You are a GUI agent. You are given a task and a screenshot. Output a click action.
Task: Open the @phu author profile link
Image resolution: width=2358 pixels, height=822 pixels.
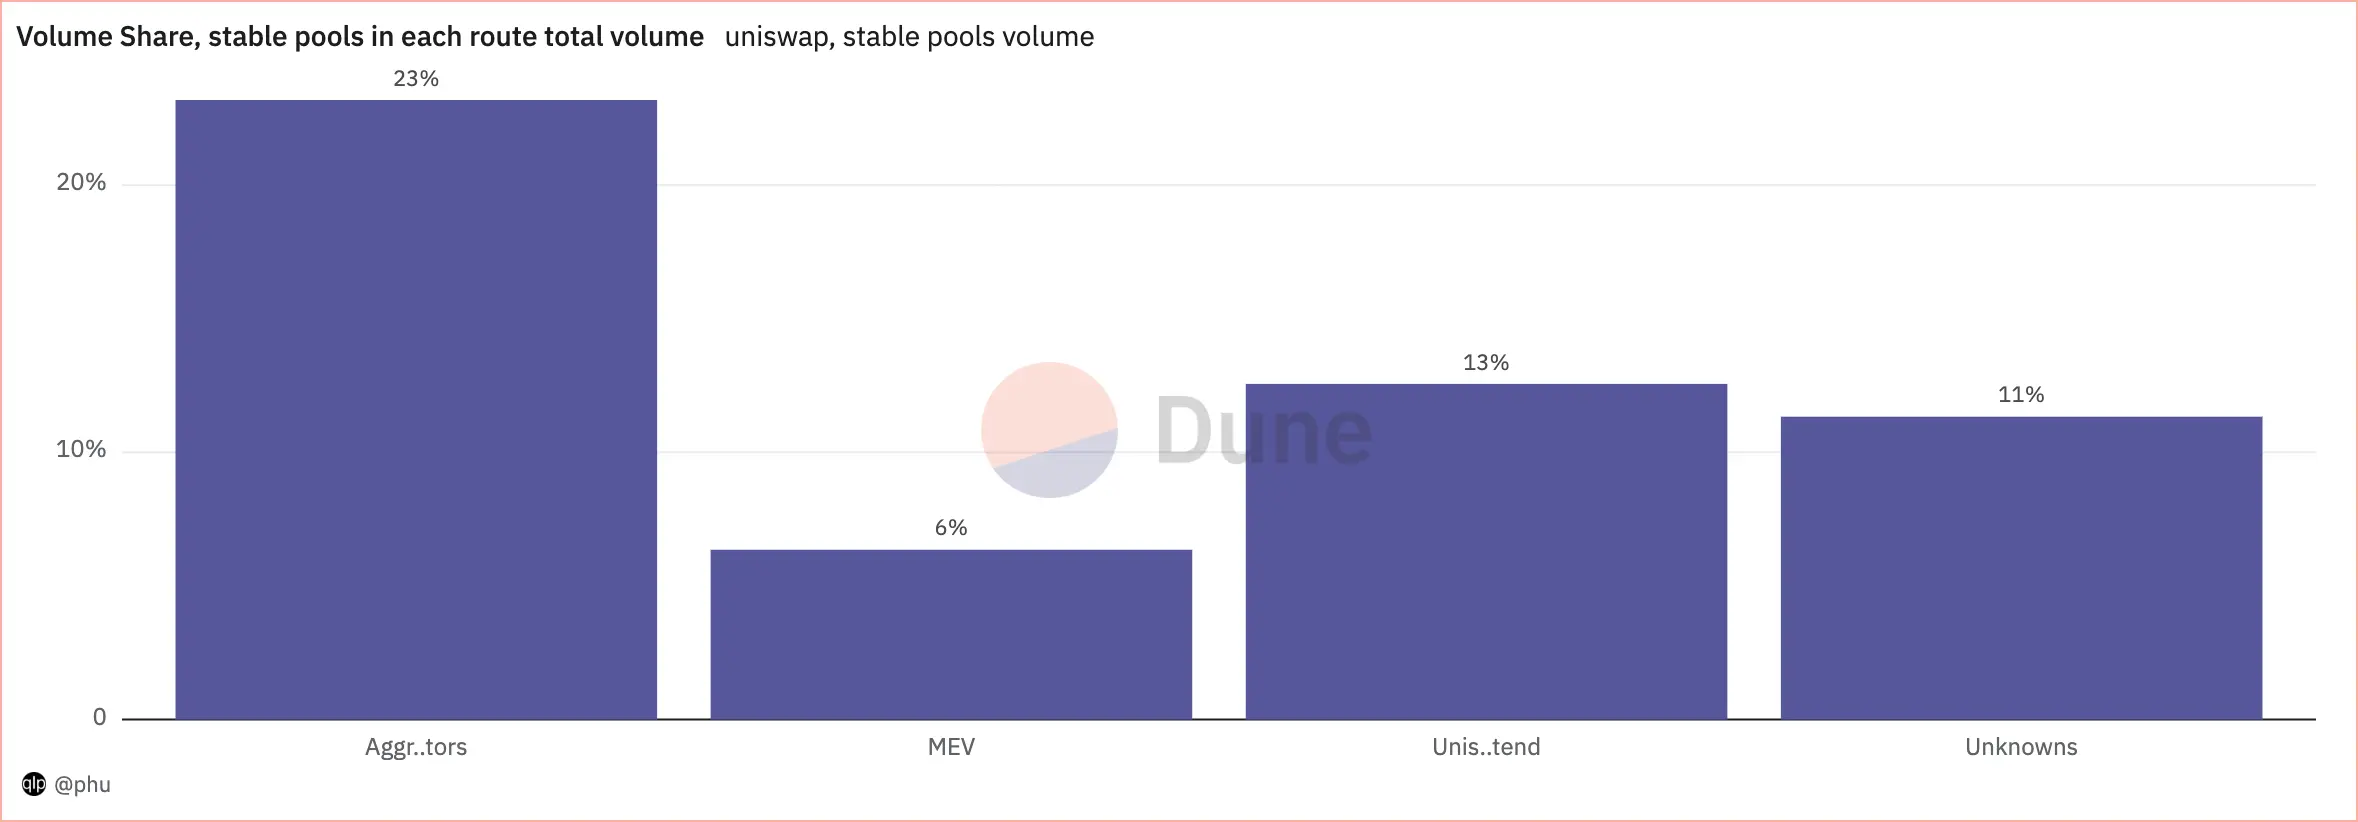pyautogui.click(x=82, y=784)
